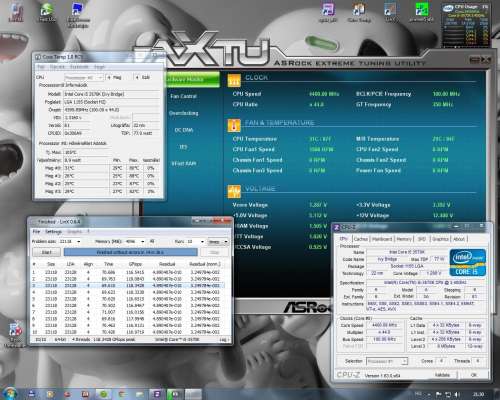The height and width of the screenshot is (400, 500).
Task: Switch to the SPD tab in CPU-Z
Action: point(422,239)
